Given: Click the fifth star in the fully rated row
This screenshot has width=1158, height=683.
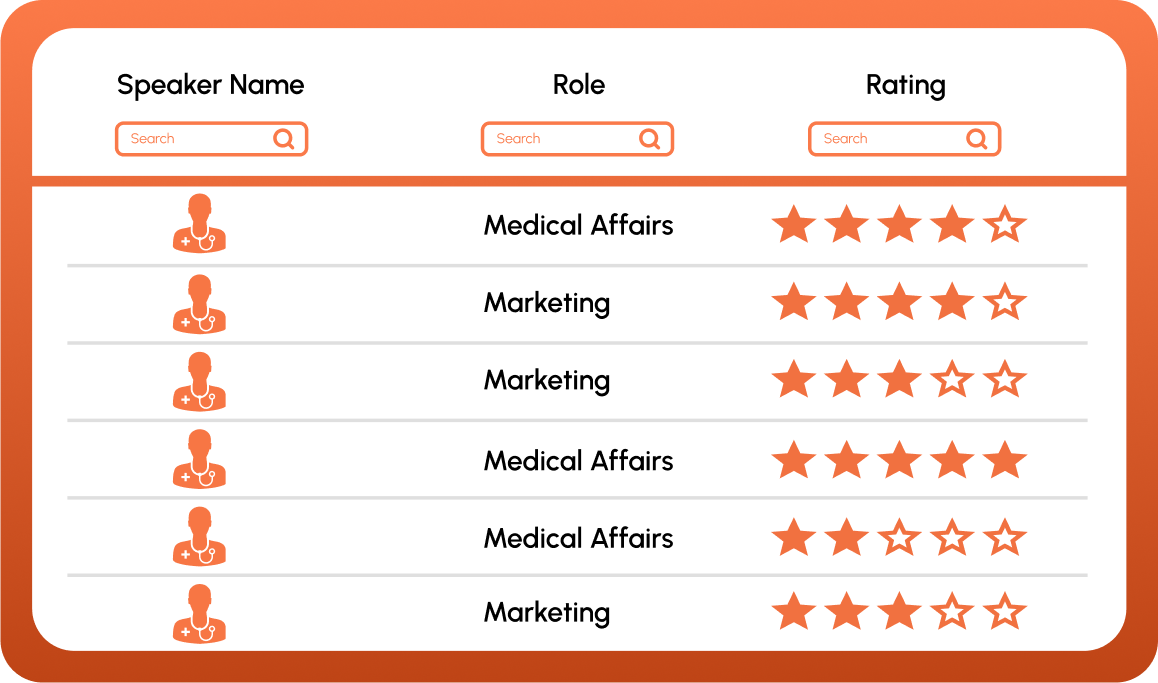Looking at the screenshot, I should (x=1005, y=461).
